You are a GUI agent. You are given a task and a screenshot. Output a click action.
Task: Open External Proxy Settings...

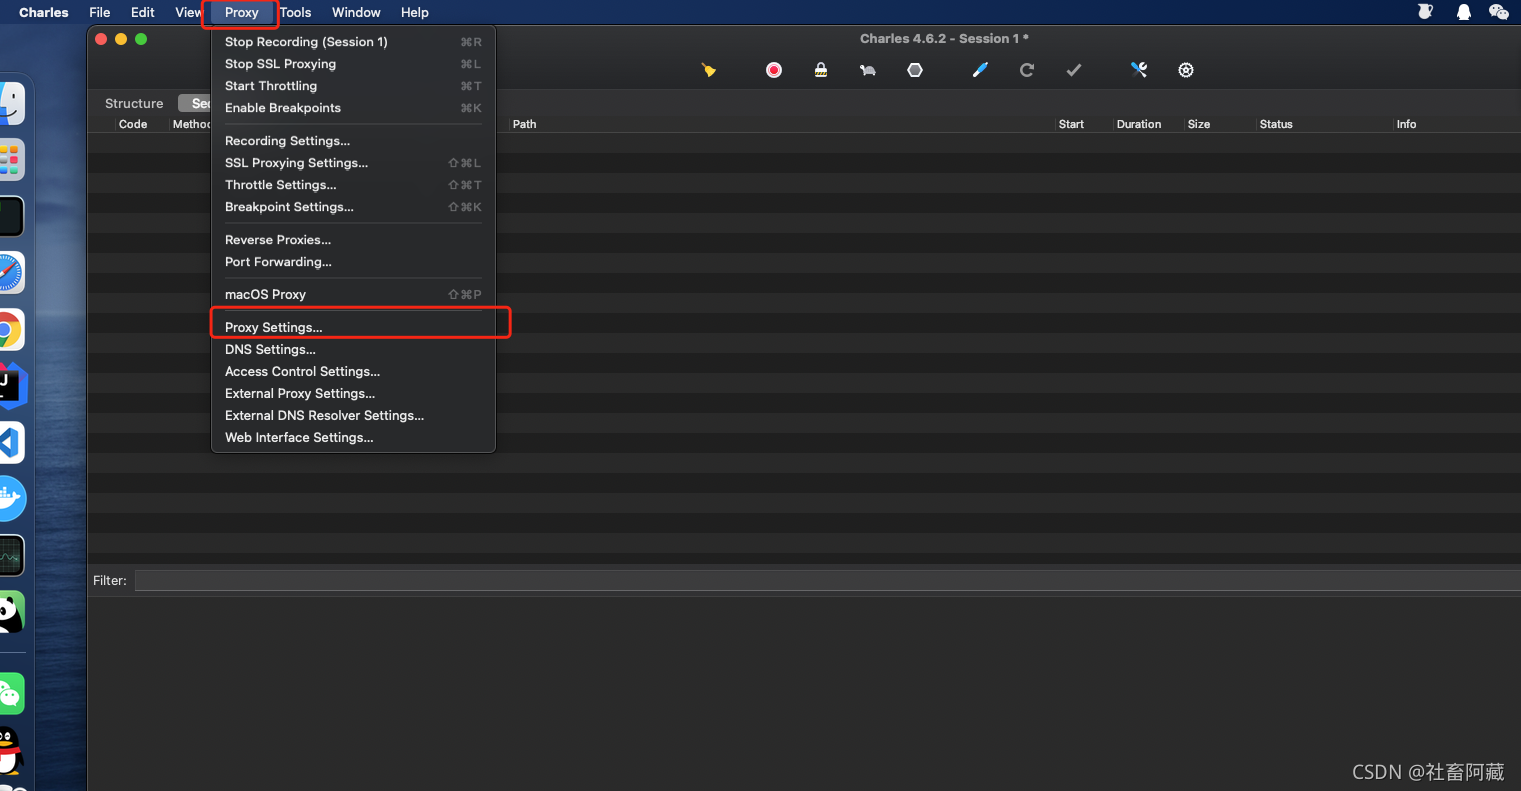(x=354, y=394)
